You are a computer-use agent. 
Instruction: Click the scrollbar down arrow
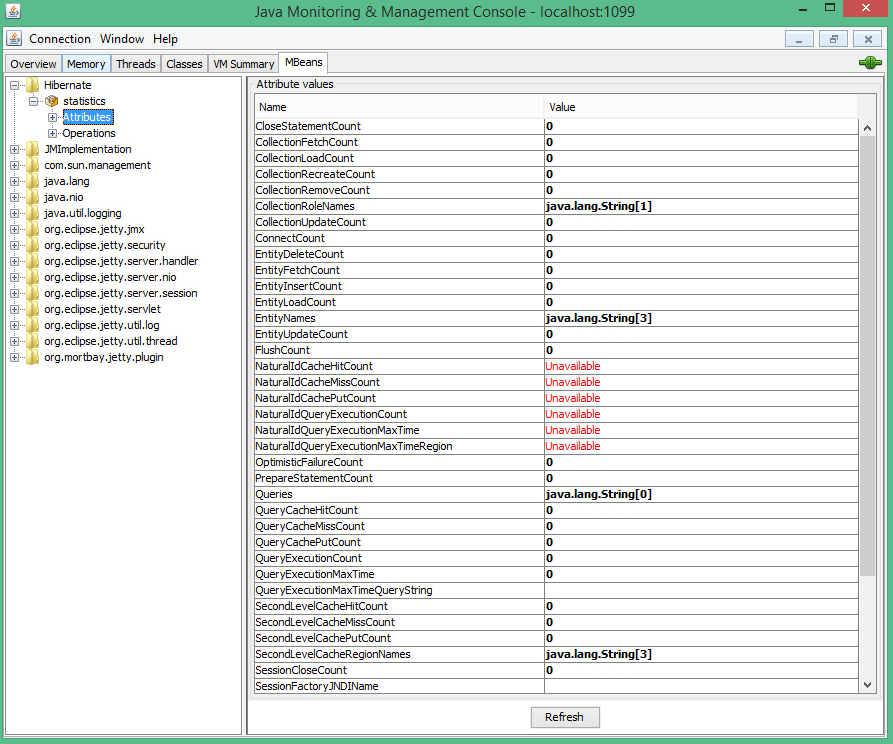(867, 685)
